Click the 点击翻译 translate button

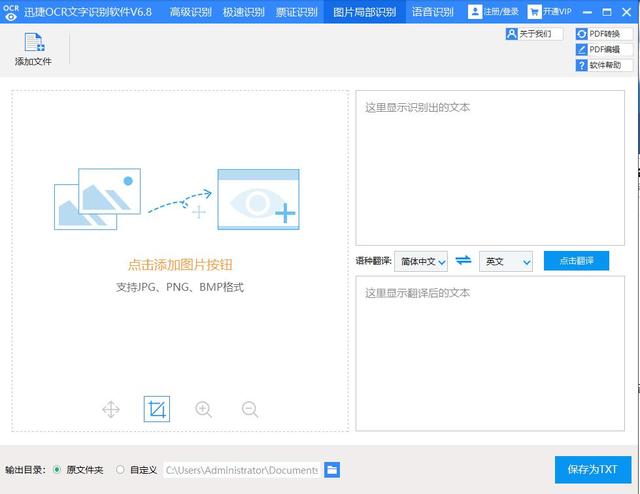click(576, 260)
